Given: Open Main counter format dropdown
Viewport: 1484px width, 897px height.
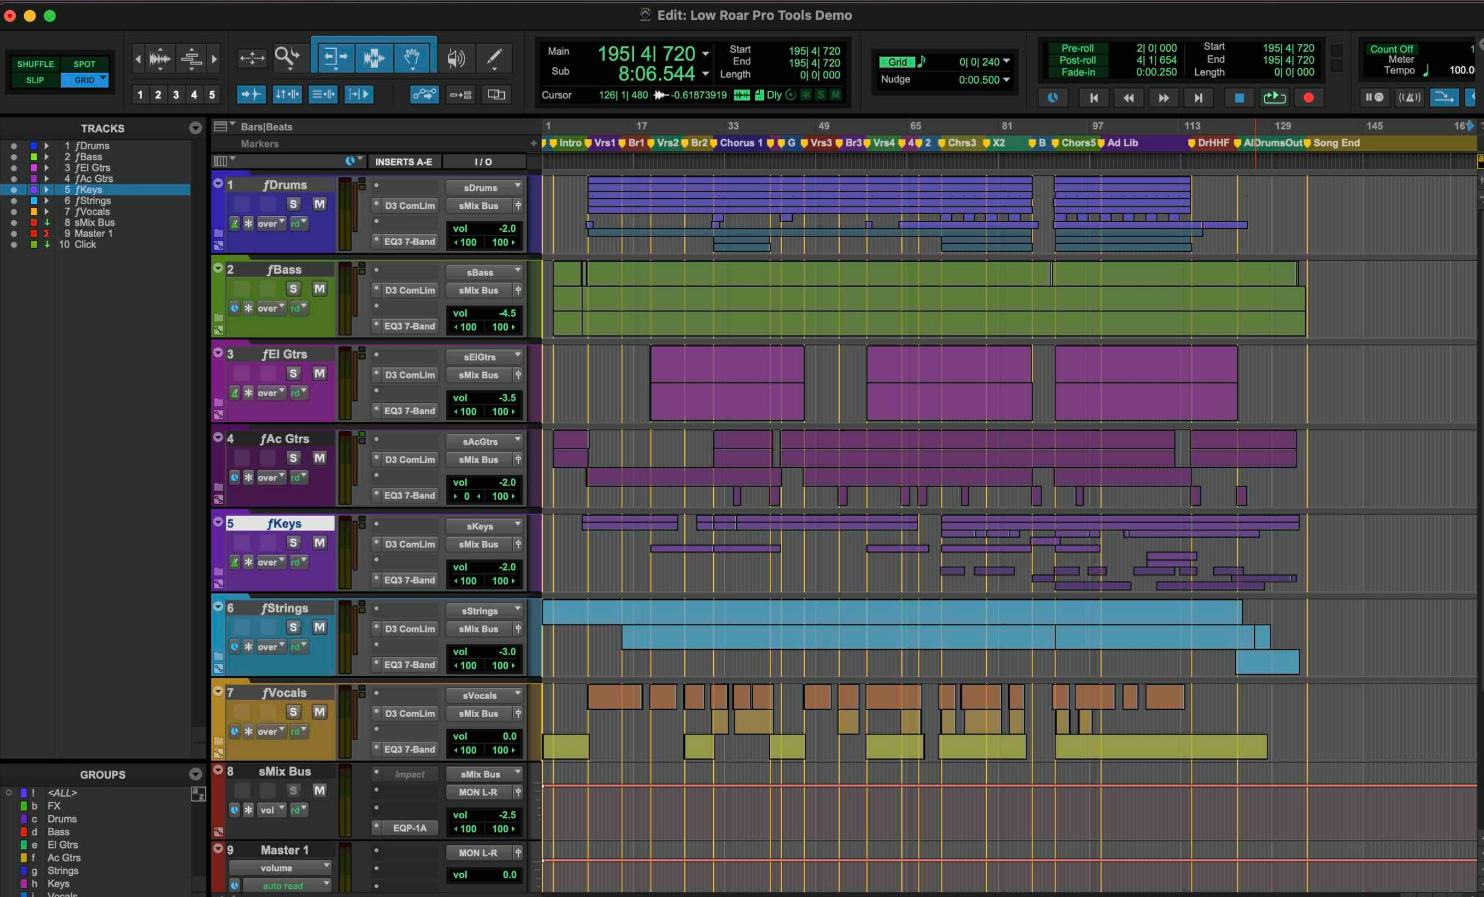Looking at the screenshot, I should (x=706, y=54).
